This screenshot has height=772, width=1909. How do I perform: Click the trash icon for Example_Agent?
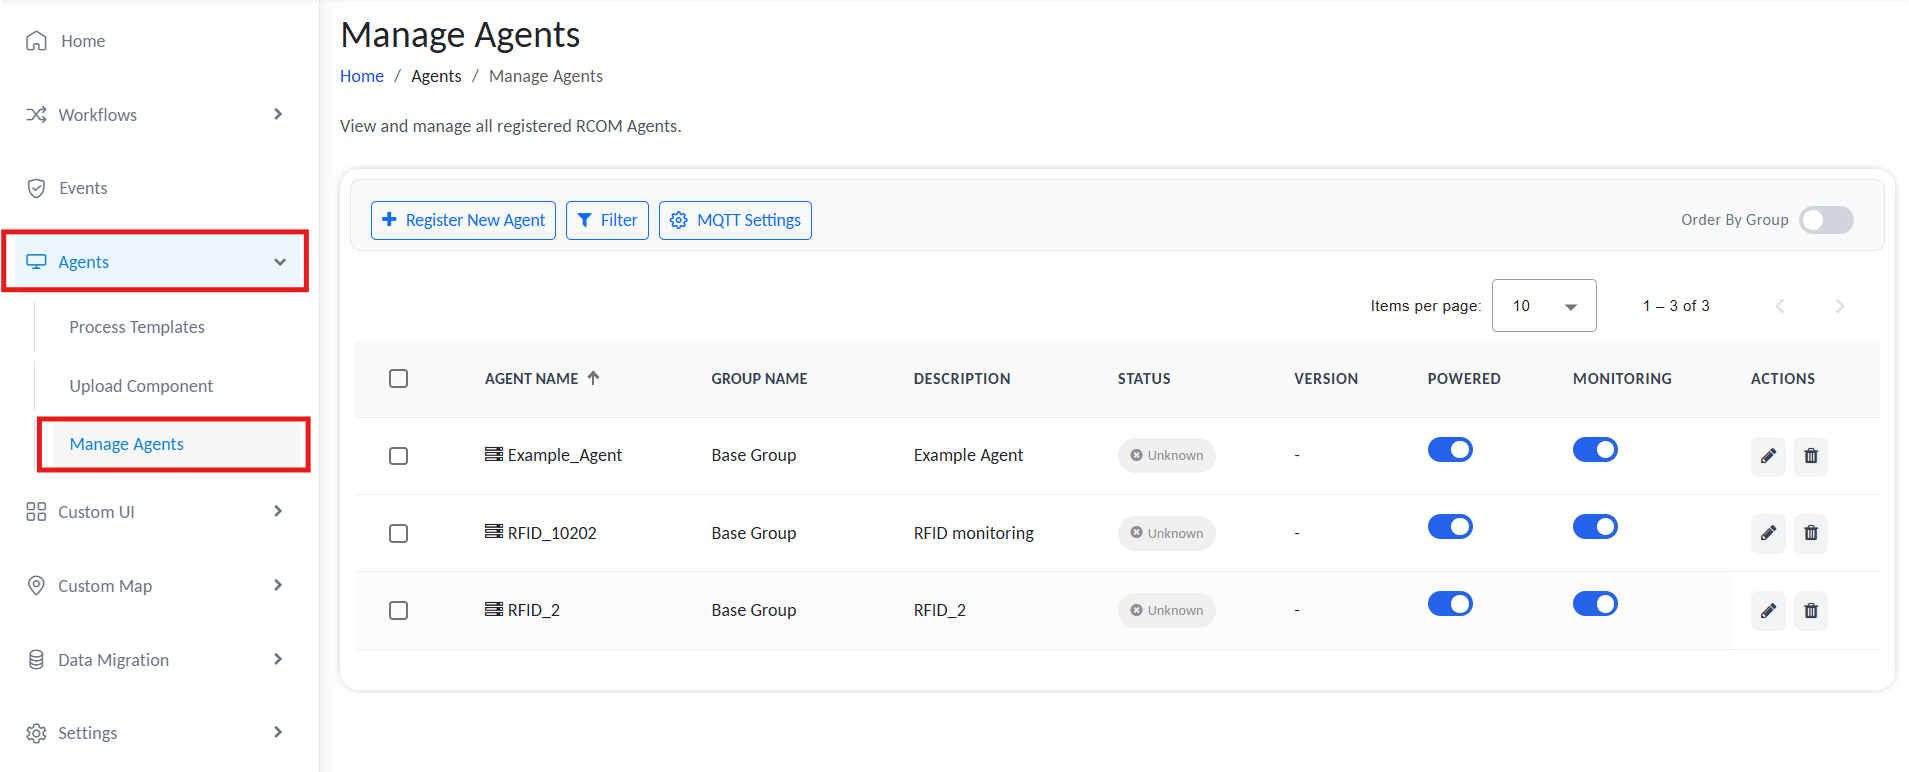click(x=1810, y=456)
